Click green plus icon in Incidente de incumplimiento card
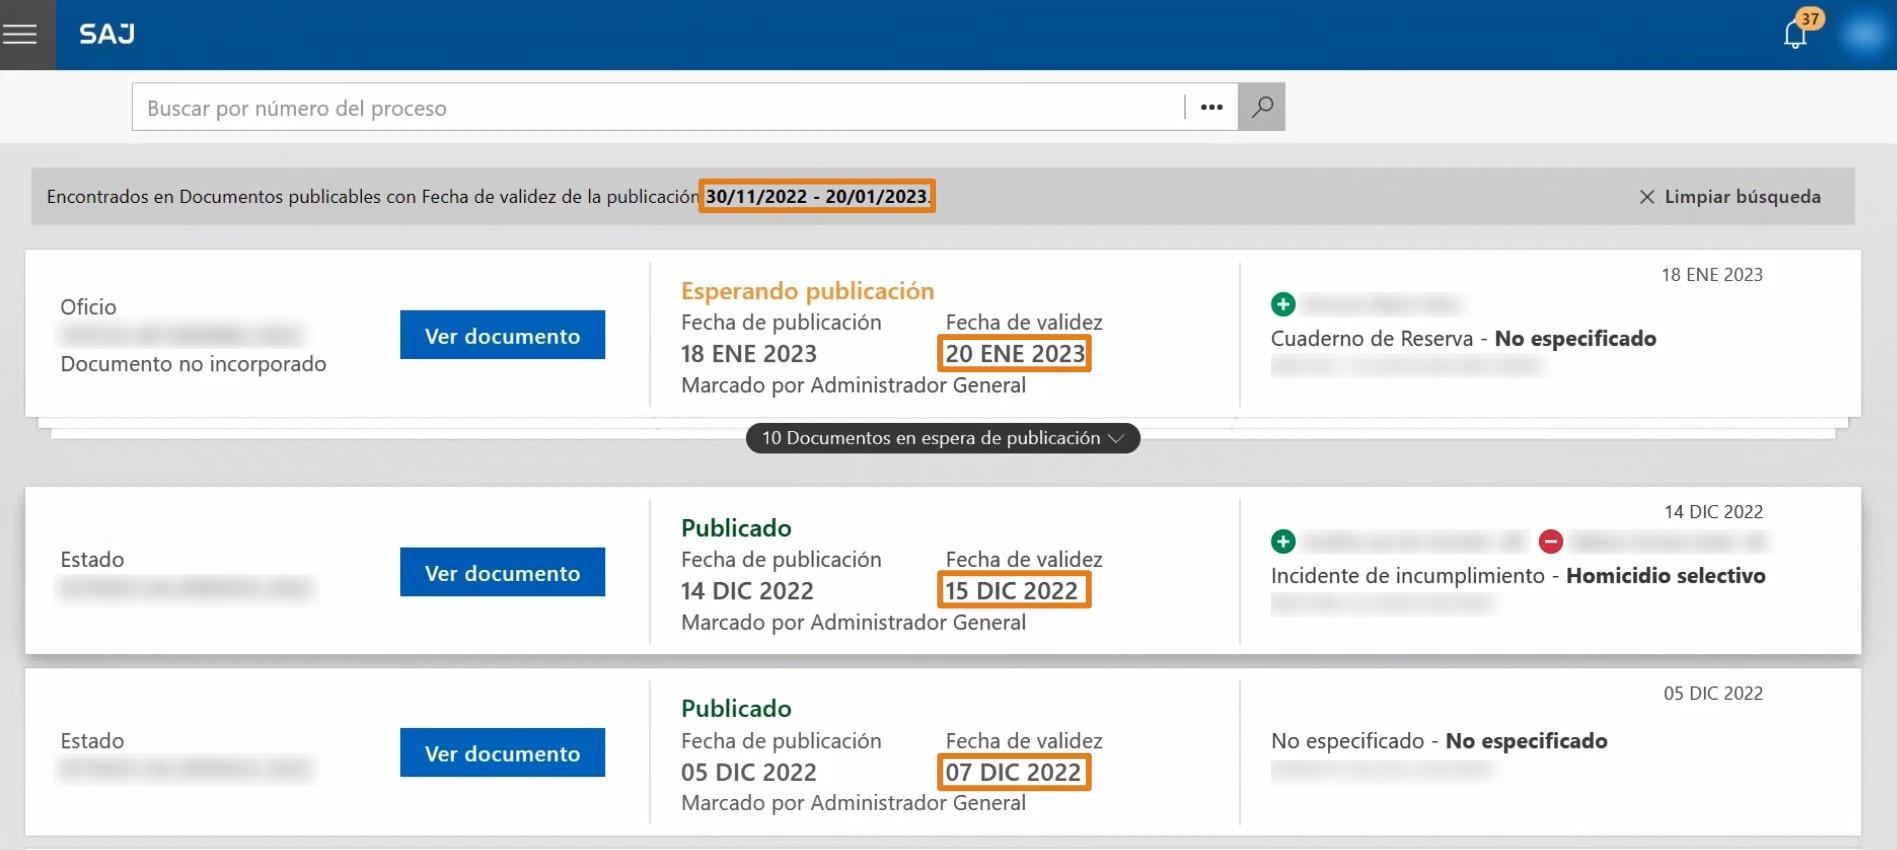The image size is (1897, 850). click(1283, 542)
